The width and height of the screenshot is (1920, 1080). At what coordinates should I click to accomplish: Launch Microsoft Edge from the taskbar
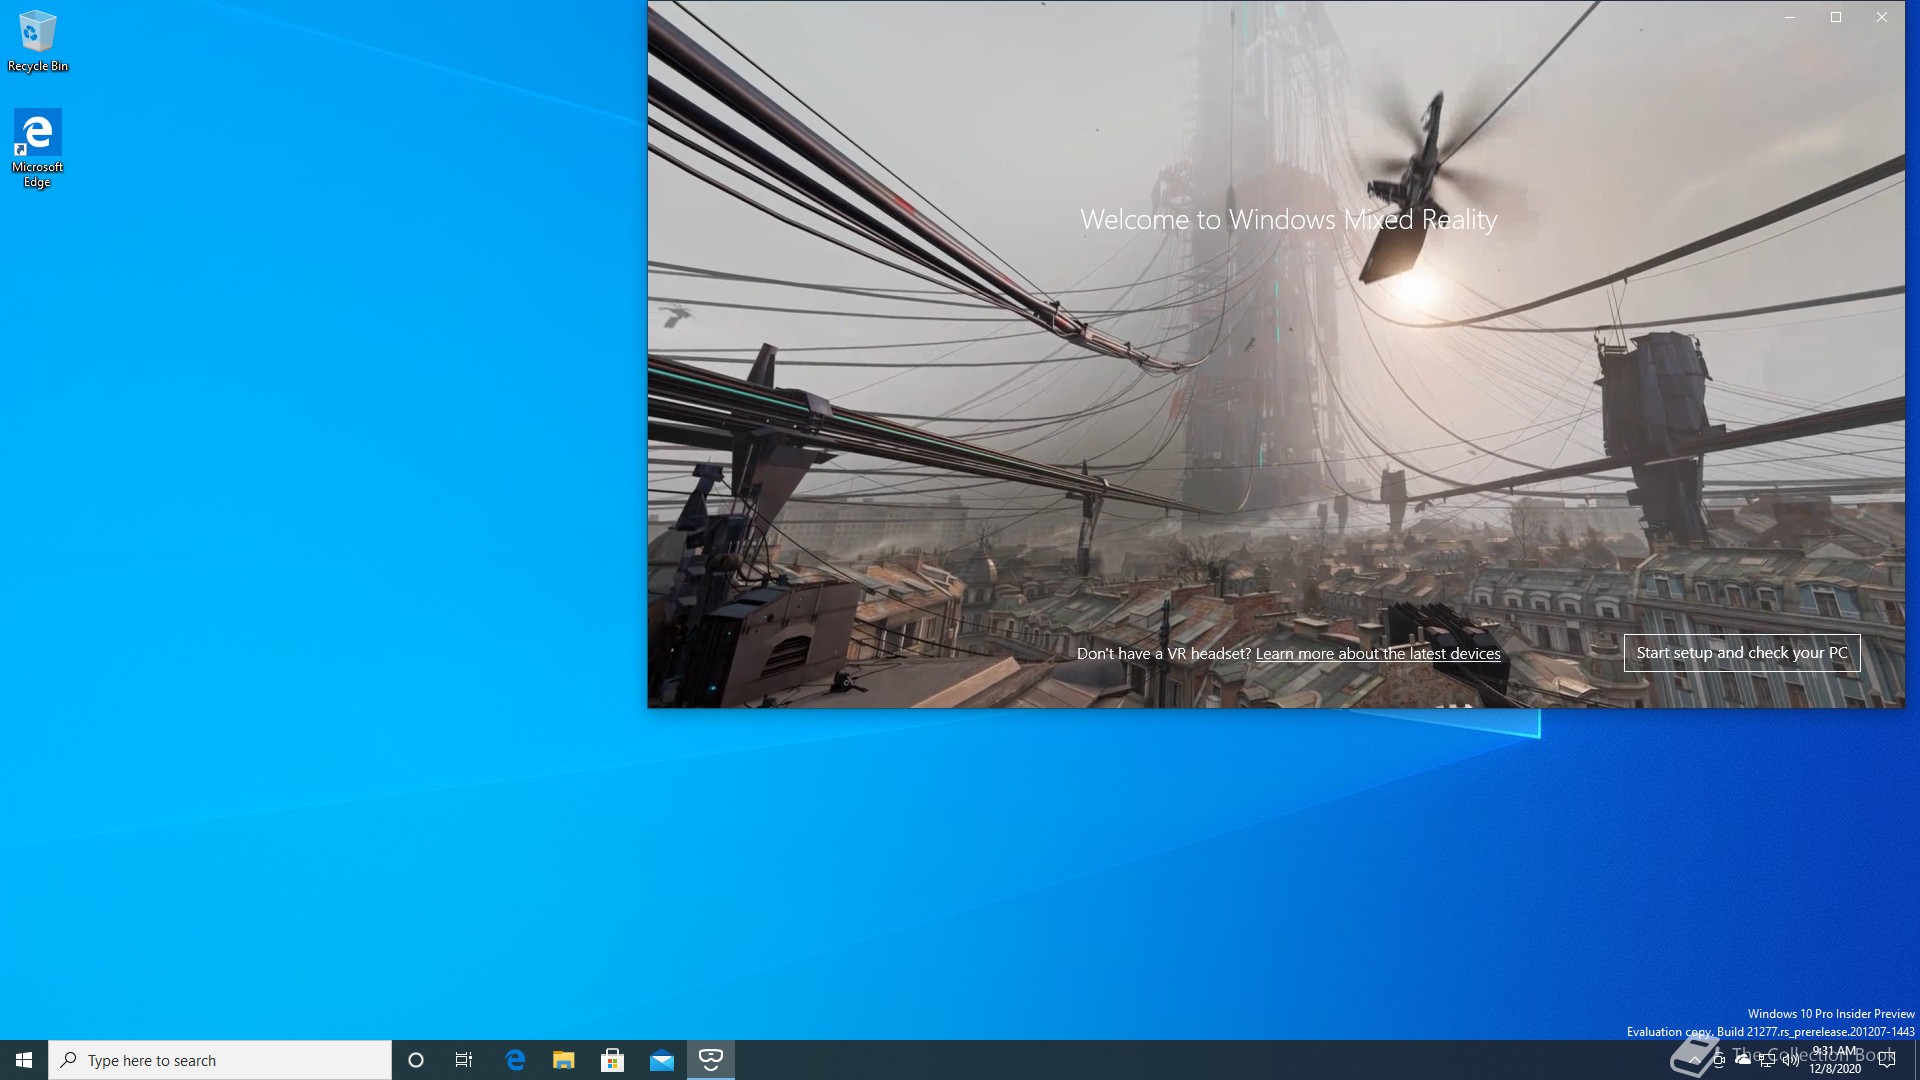tap(515, 1060)
